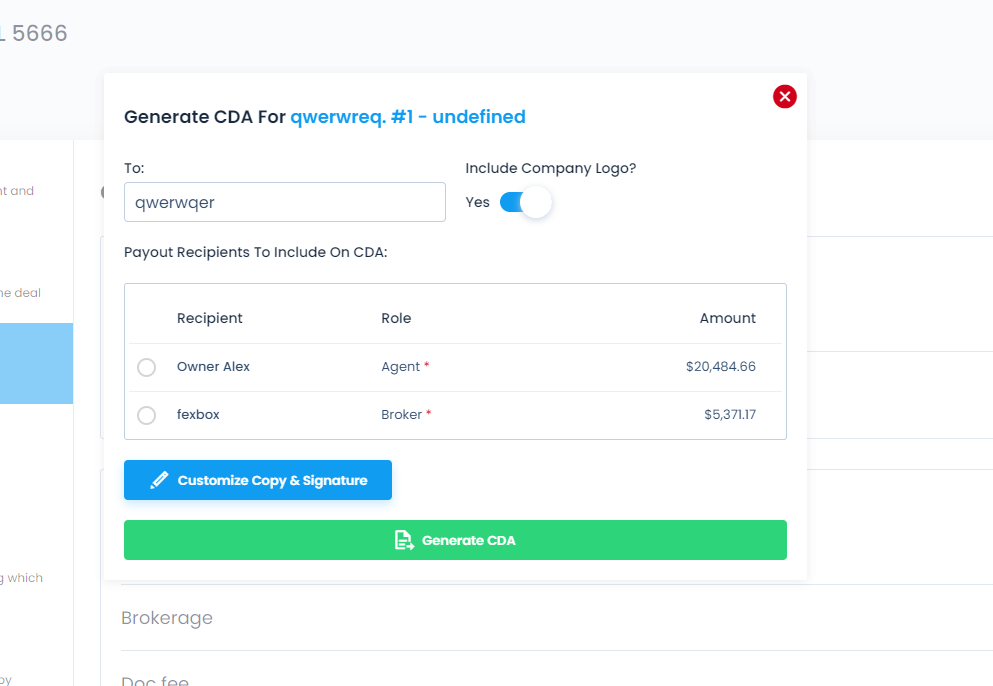Viewport: 993px width, 686px height.
Task: Click the $5,371.17 amount
Action: 730,415
